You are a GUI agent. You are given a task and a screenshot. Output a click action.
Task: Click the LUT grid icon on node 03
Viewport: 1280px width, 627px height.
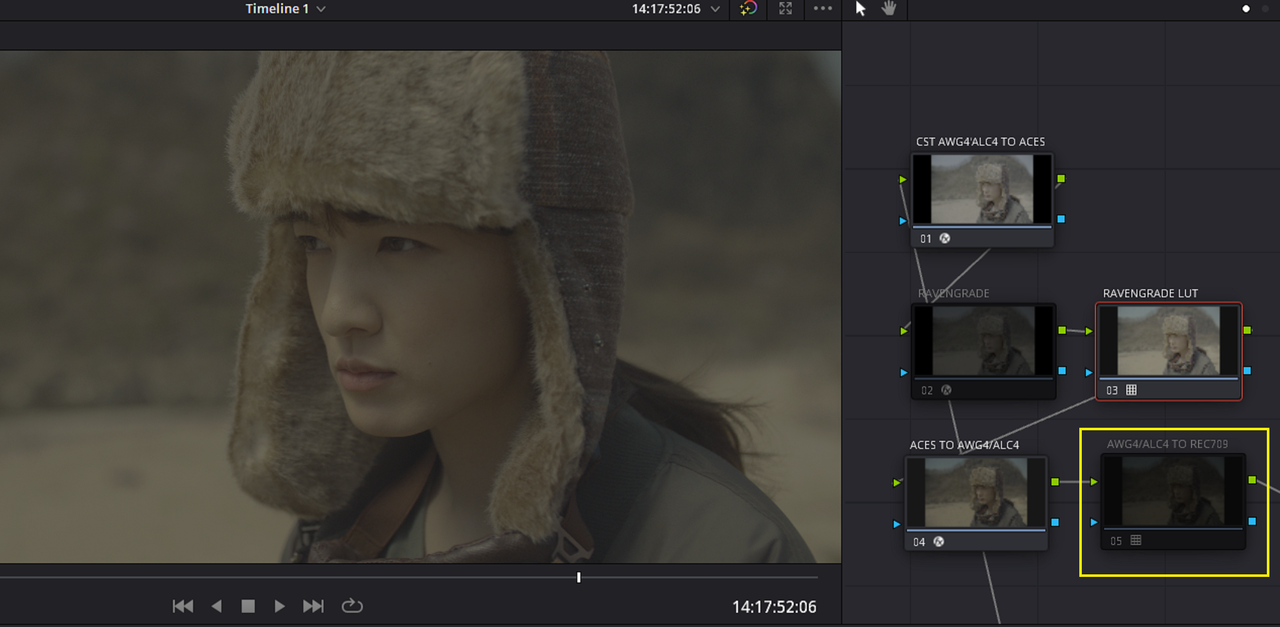(x=1131, y=390)
